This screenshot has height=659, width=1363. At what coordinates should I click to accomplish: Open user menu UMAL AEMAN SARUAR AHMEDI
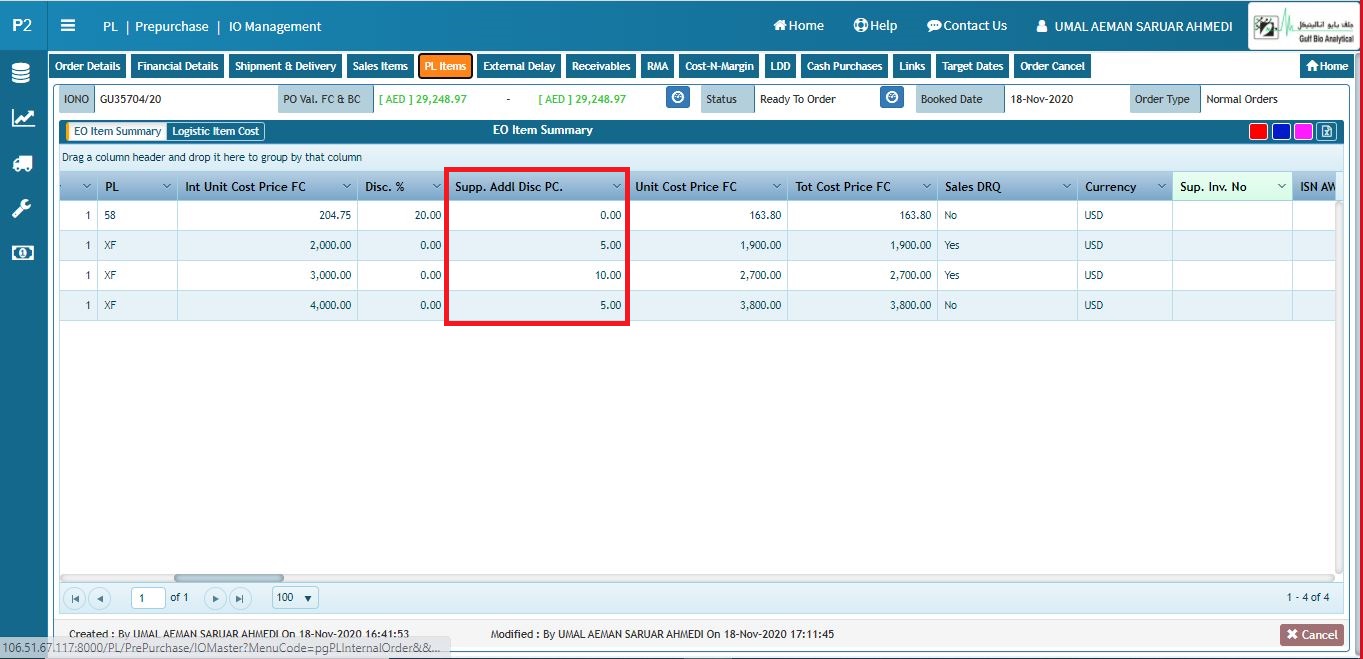[x=1134, y=27]
